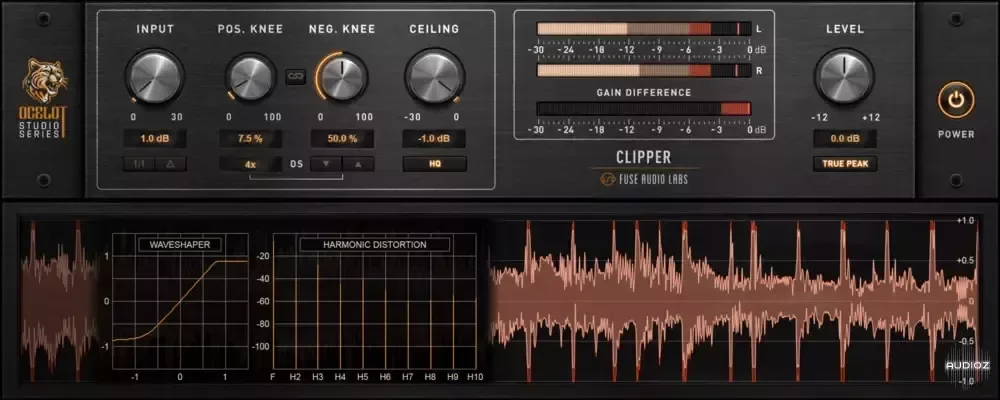Click the +1.0 waveform scale label

pyautogui.click(x=965, y=221)
